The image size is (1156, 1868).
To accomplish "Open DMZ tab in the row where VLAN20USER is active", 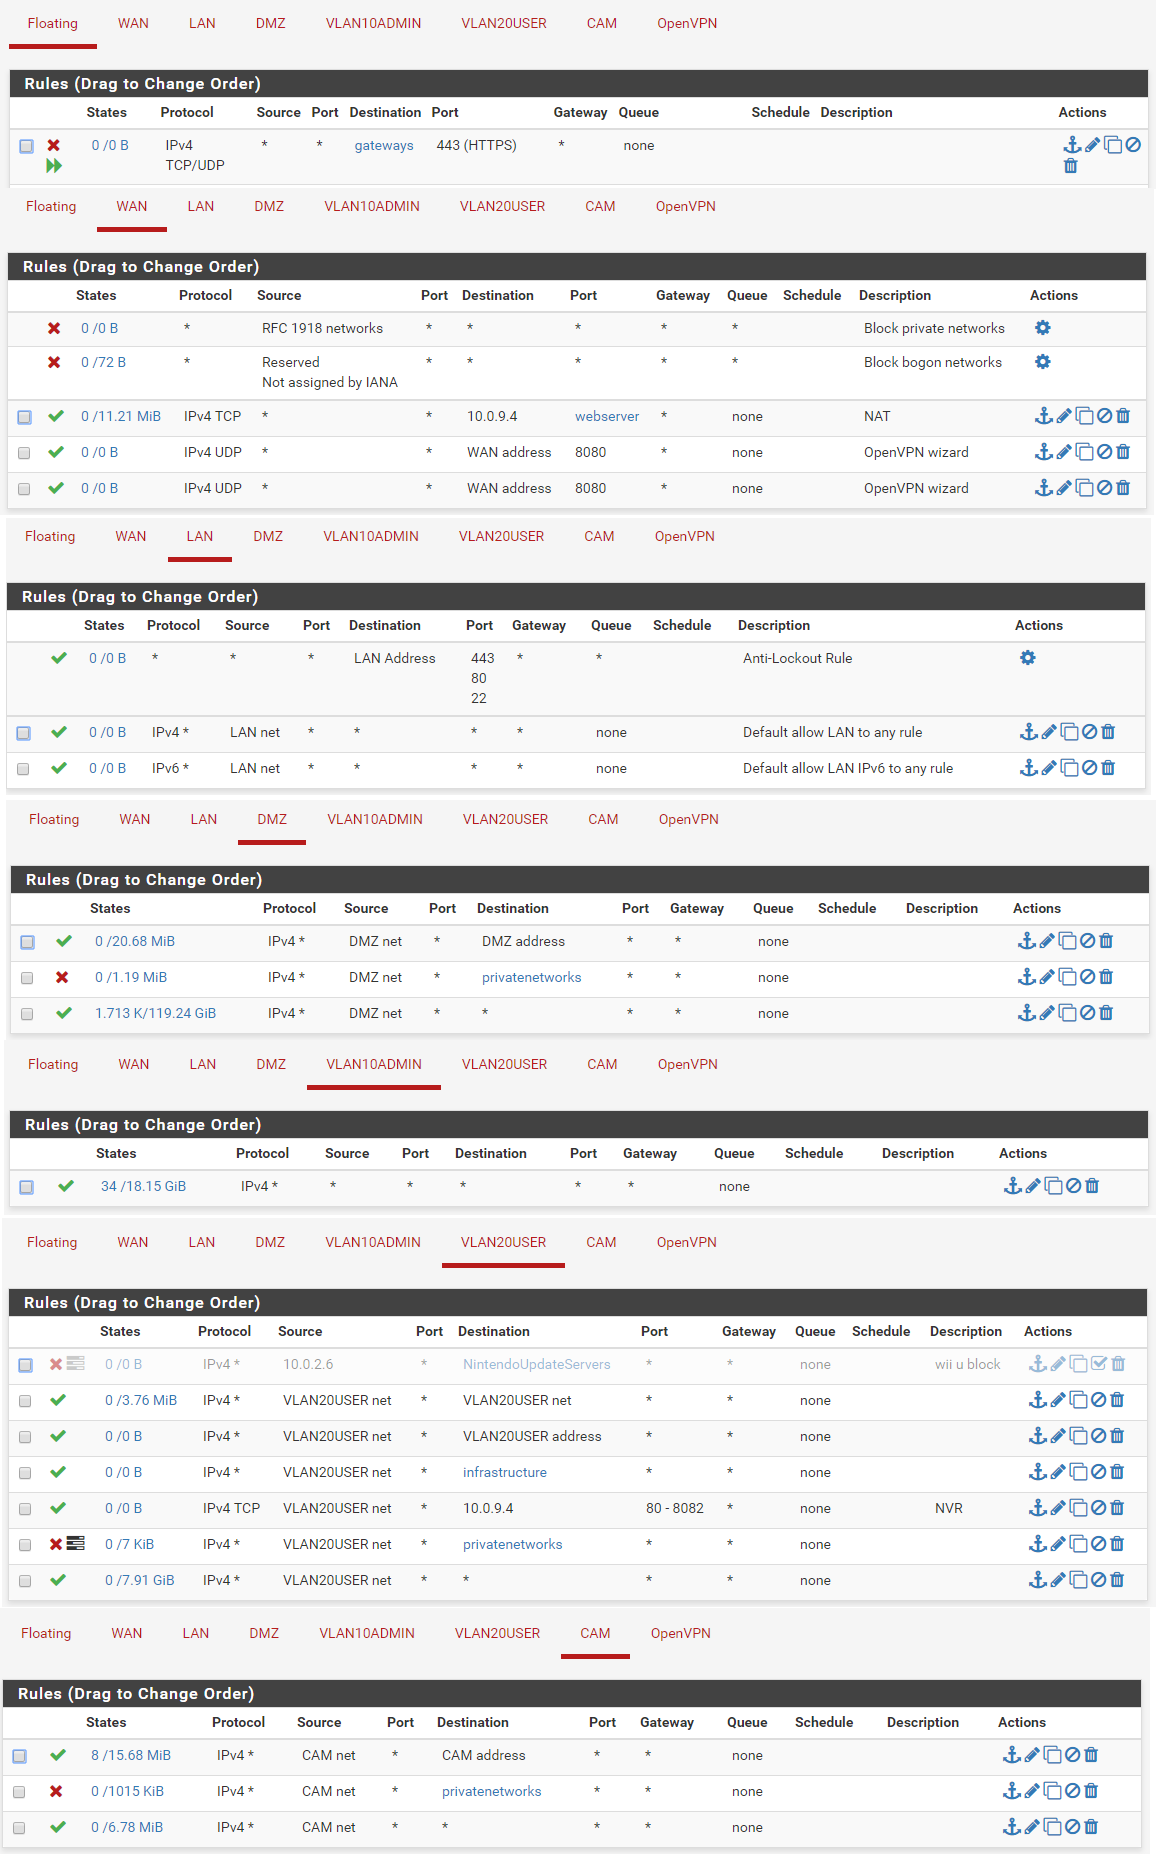I will tap(270, 1242).
